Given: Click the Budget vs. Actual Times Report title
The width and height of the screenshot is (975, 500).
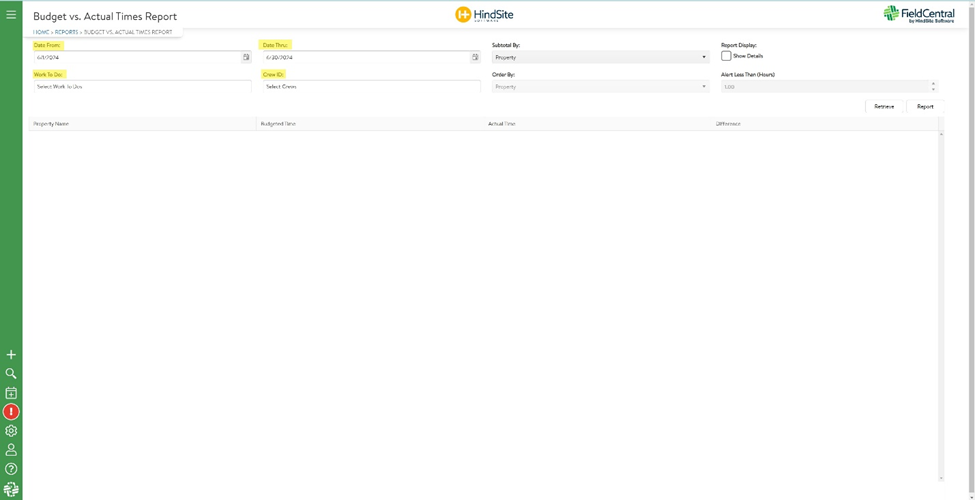Looking at the screenshot, I should point(105,17).
